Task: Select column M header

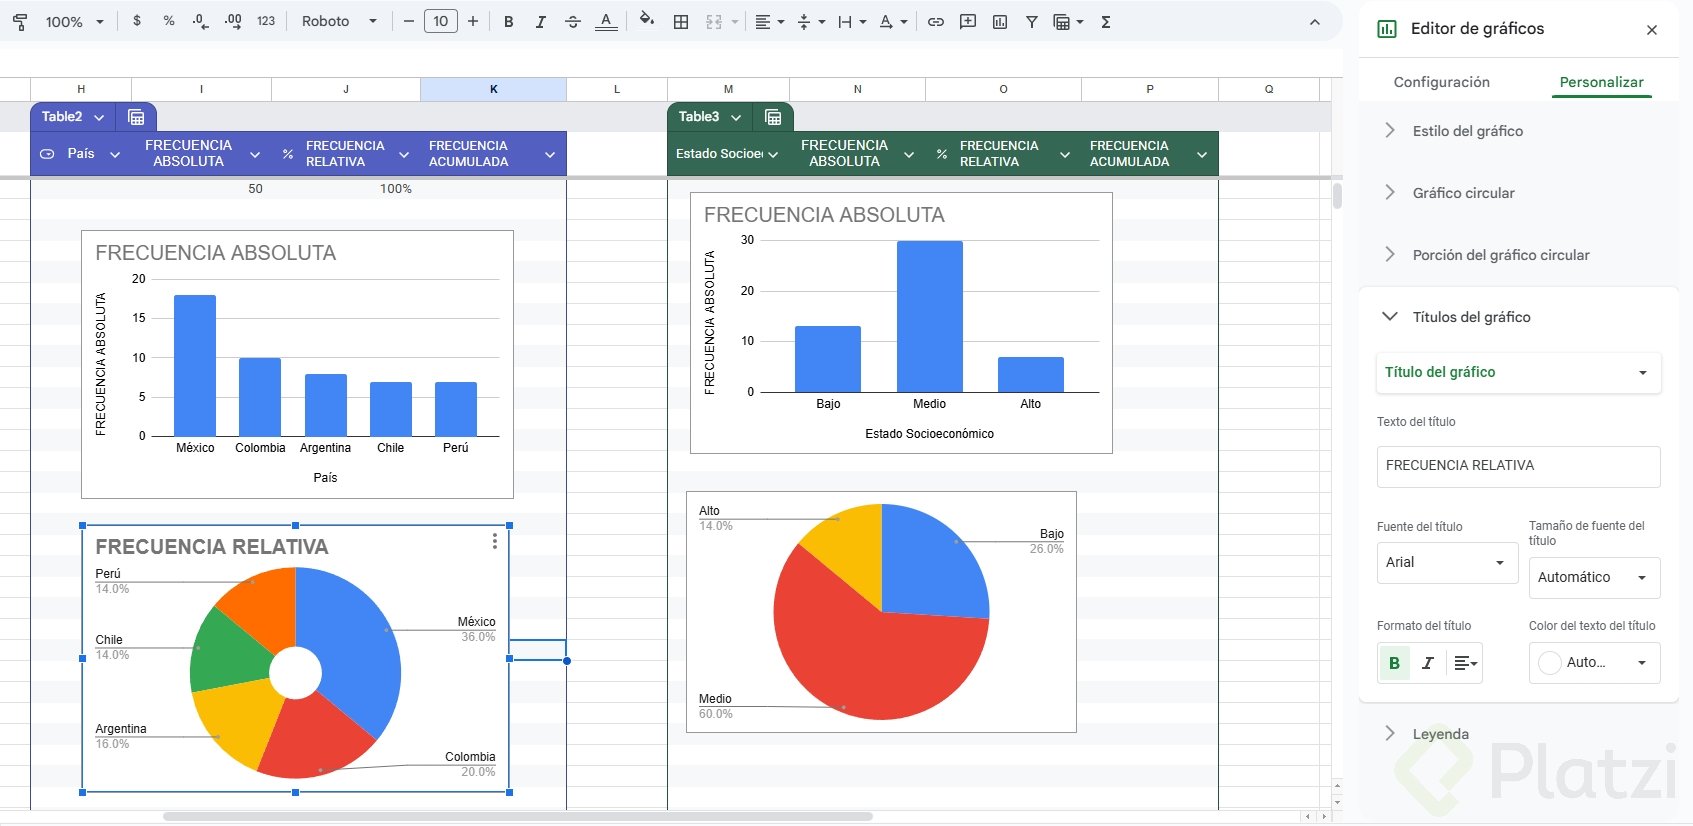Action: click(728, 89)
